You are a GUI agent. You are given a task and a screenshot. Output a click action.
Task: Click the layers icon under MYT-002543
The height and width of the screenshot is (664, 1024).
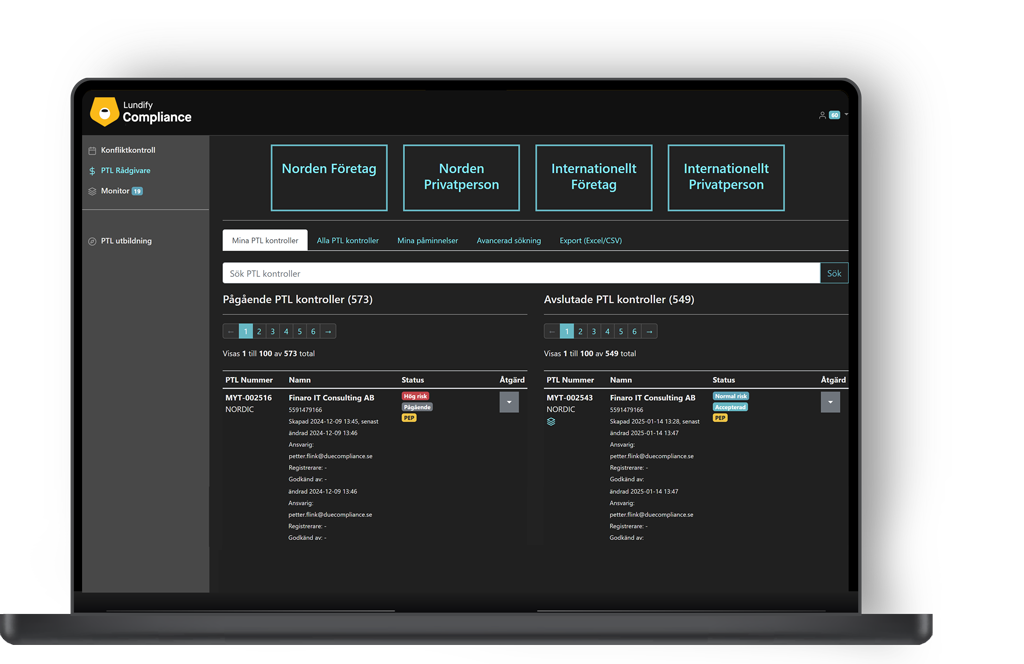pos(551,422)
